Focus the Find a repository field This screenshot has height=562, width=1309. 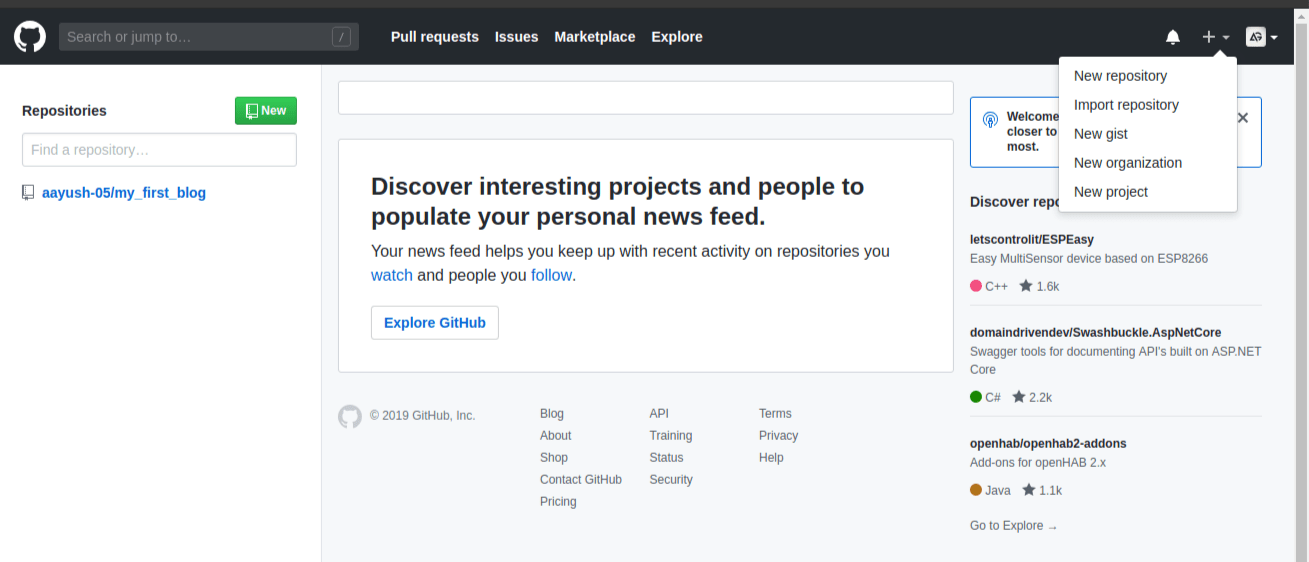(x=159, y=150)
